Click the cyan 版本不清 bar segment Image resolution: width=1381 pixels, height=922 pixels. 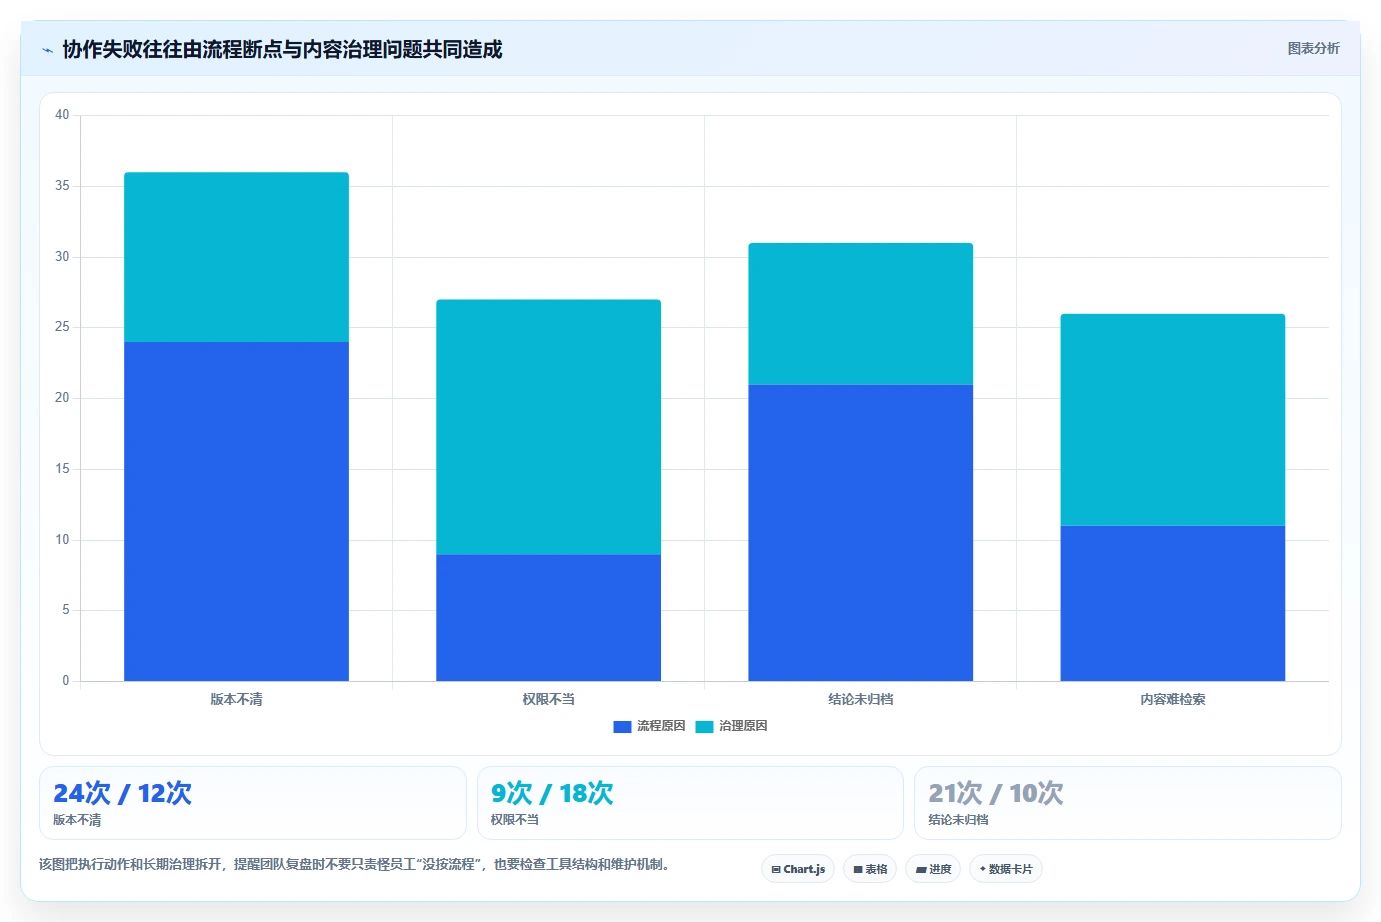click(x=236, y=257)
